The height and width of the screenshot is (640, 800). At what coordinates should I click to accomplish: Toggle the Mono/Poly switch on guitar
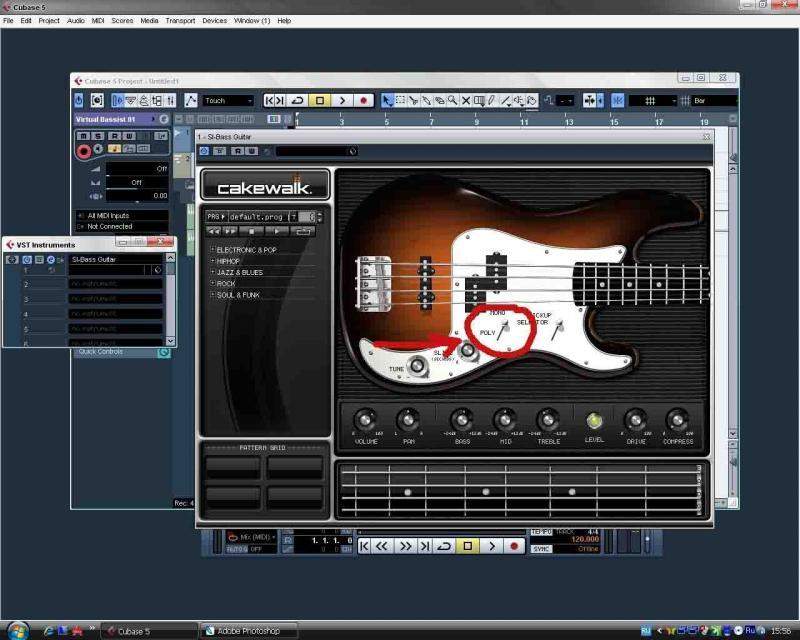coord(504,325)
